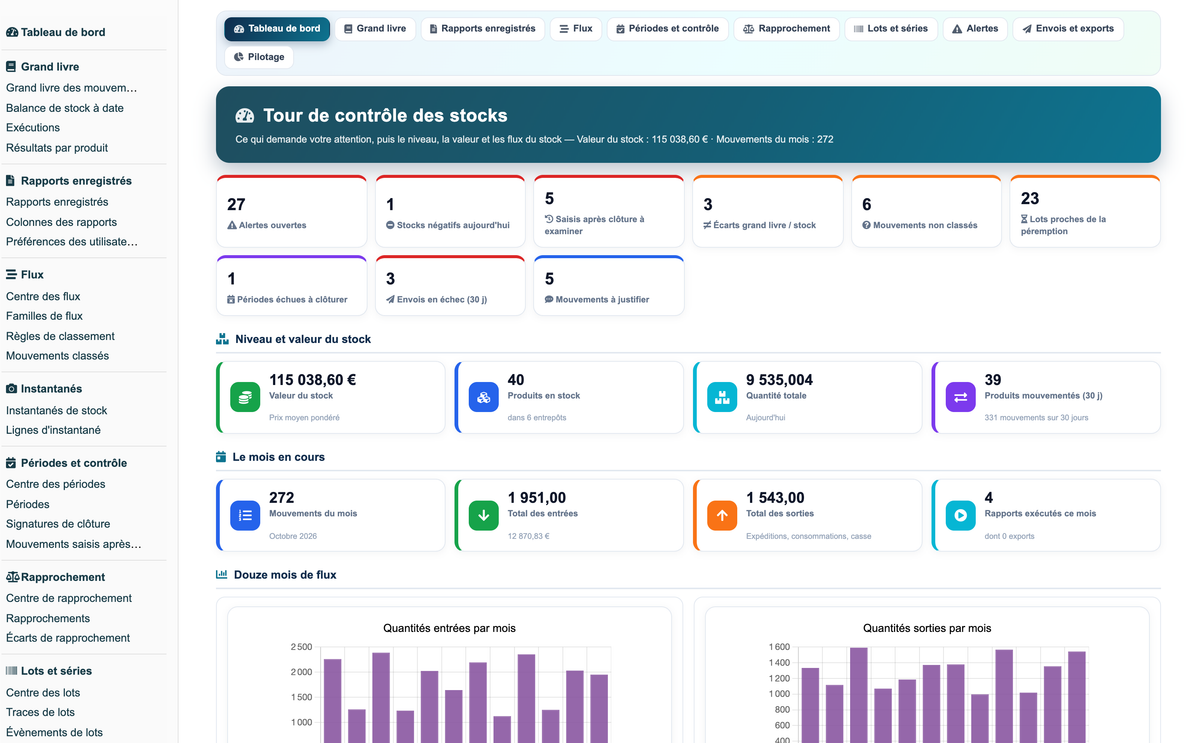The image size is (1200, 743).
Task: Go to Mouvements classés in the sidebar
Action: pyautogui.click(x=57, y=356)
